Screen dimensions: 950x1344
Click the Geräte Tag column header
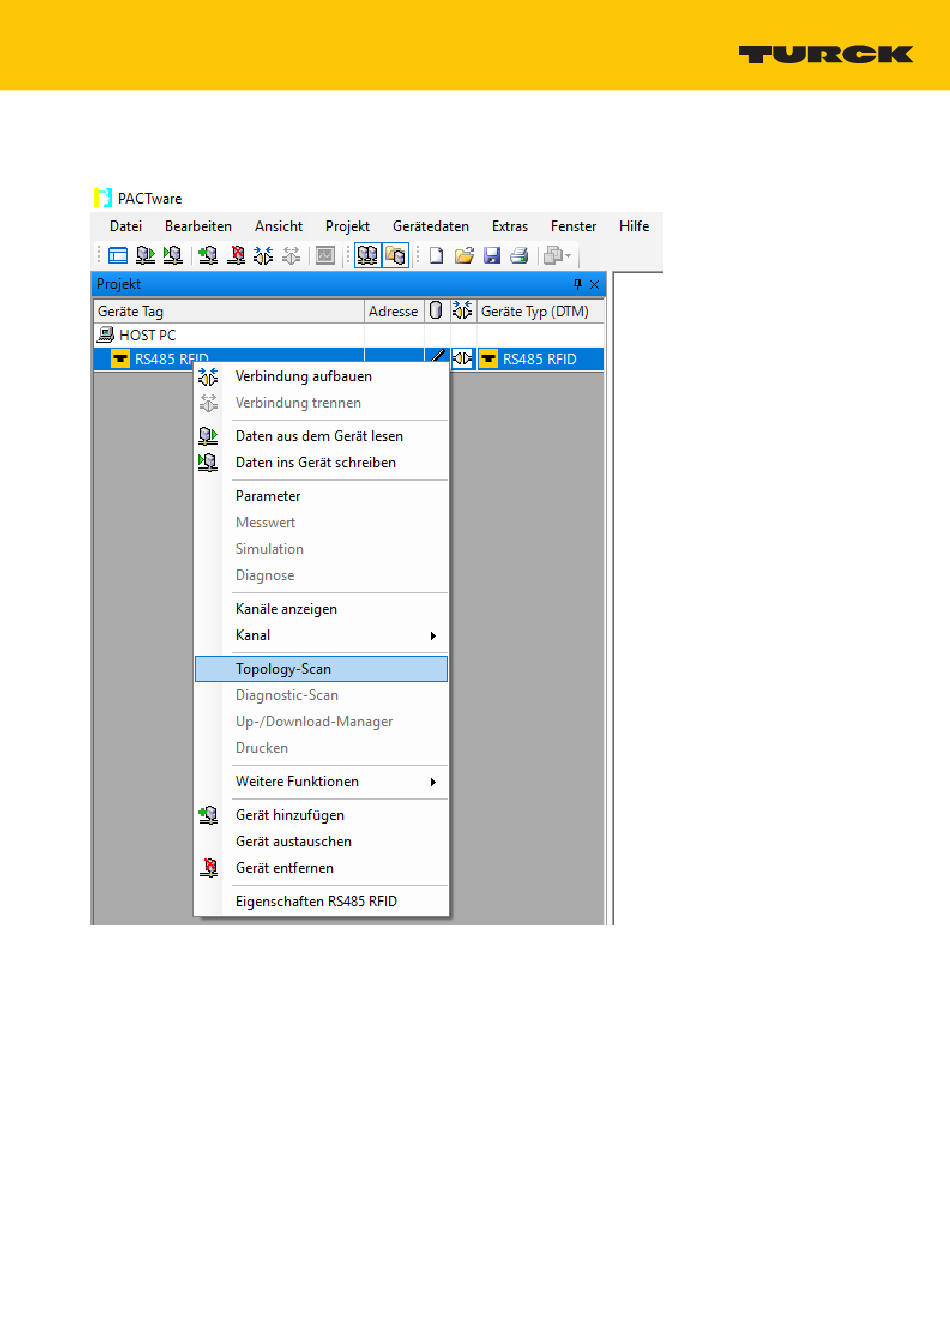tap(229, 311)
